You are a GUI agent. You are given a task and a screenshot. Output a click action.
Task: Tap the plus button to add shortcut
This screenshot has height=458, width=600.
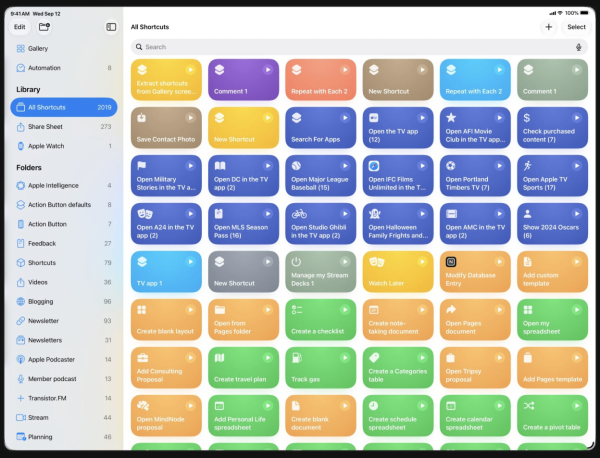[548, 27]
